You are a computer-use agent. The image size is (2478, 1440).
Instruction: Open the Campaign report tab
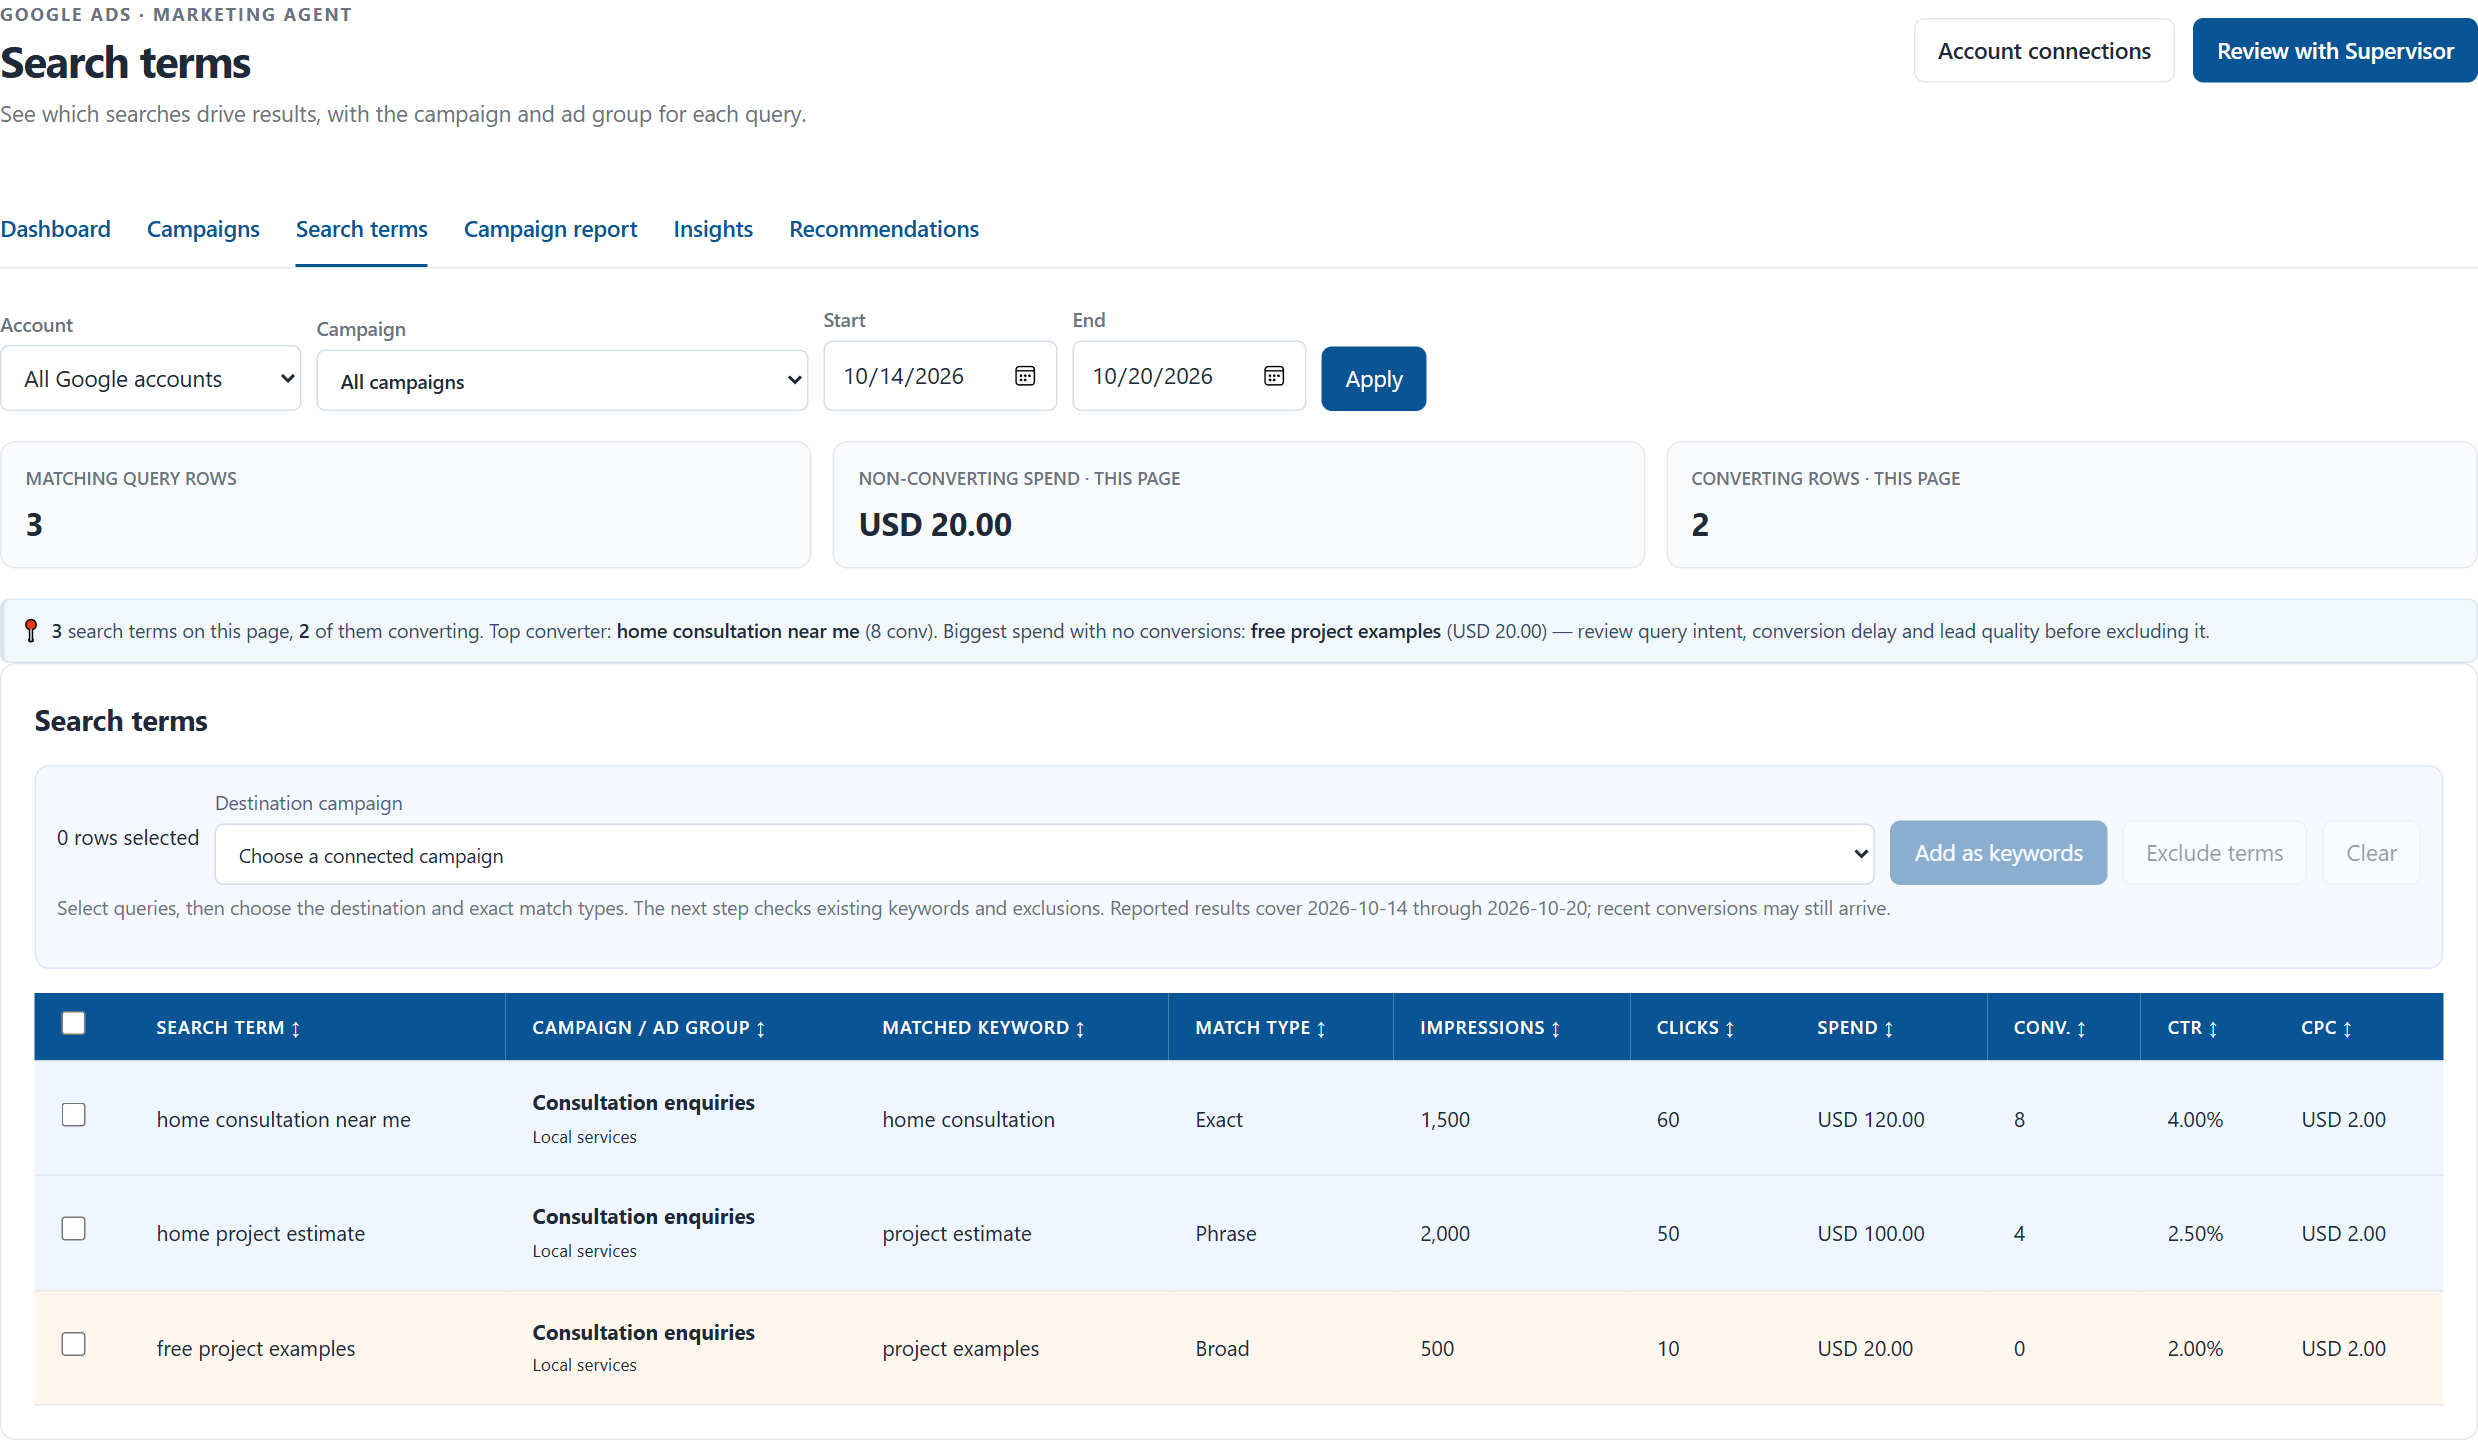(x=550, y=229)
